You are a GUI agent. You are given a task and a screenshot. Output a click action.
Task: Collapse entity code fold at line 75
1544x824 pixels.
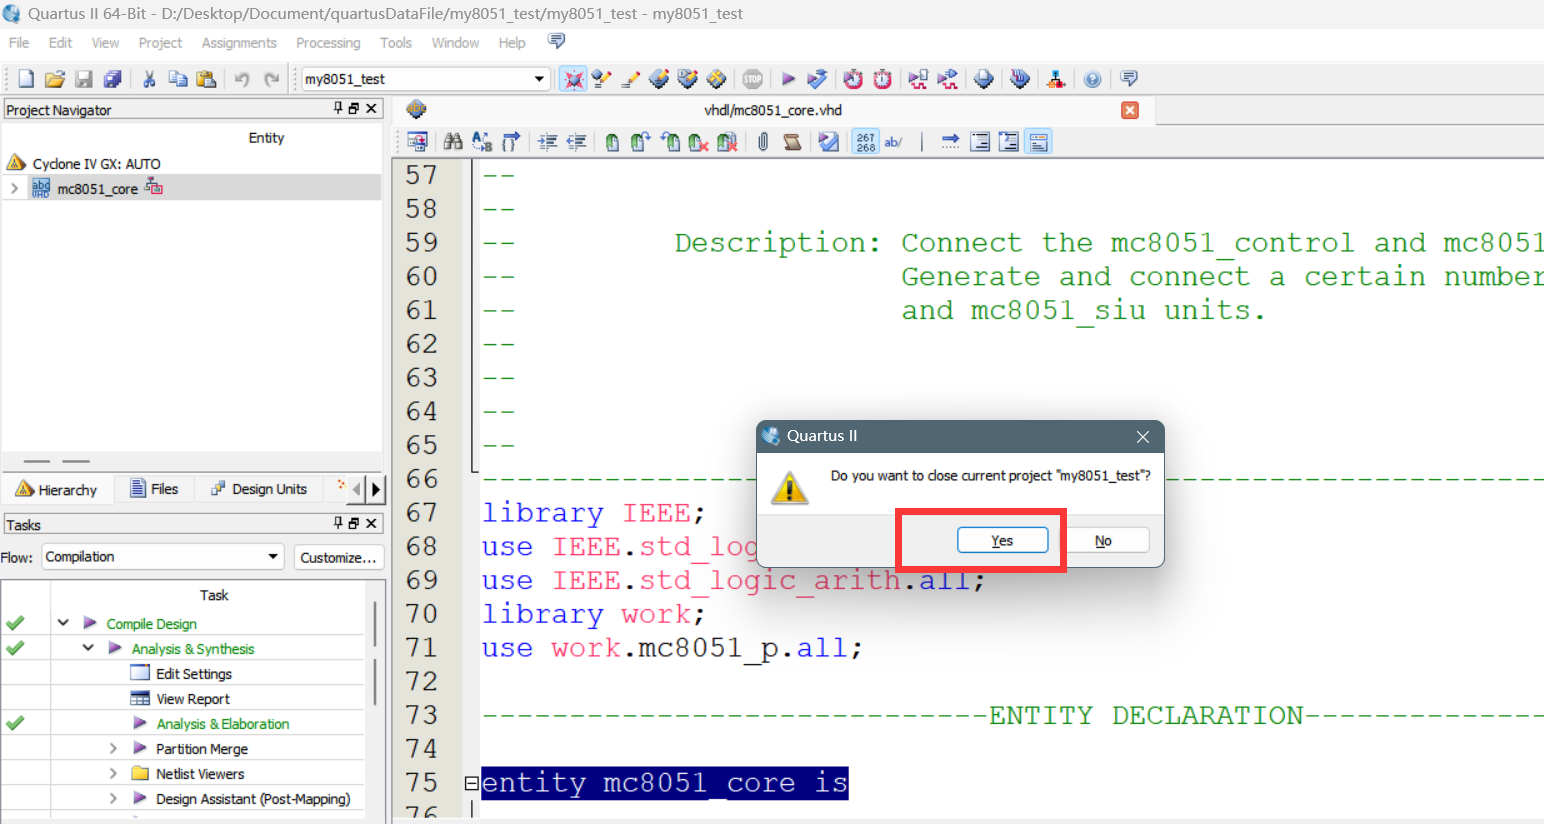pyautogui.click(x=471, y=783)
